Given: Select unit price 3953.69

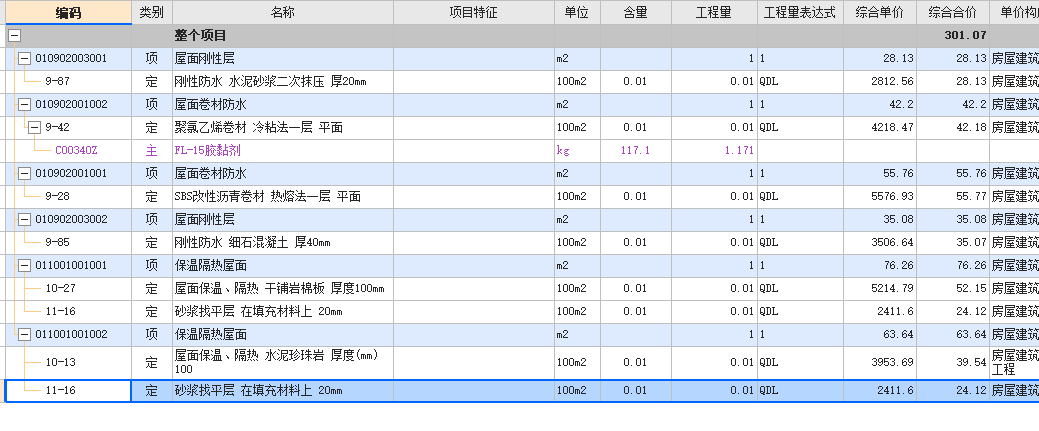Looking at the screenshot, I should click(879, 362).
